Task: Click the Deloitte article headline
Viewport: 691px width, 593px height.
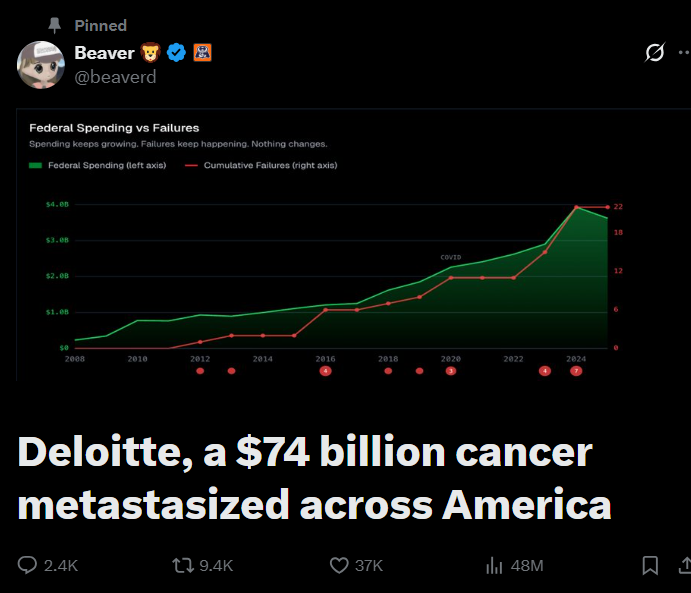Action: pyautogui.click(x=314, y=478)
